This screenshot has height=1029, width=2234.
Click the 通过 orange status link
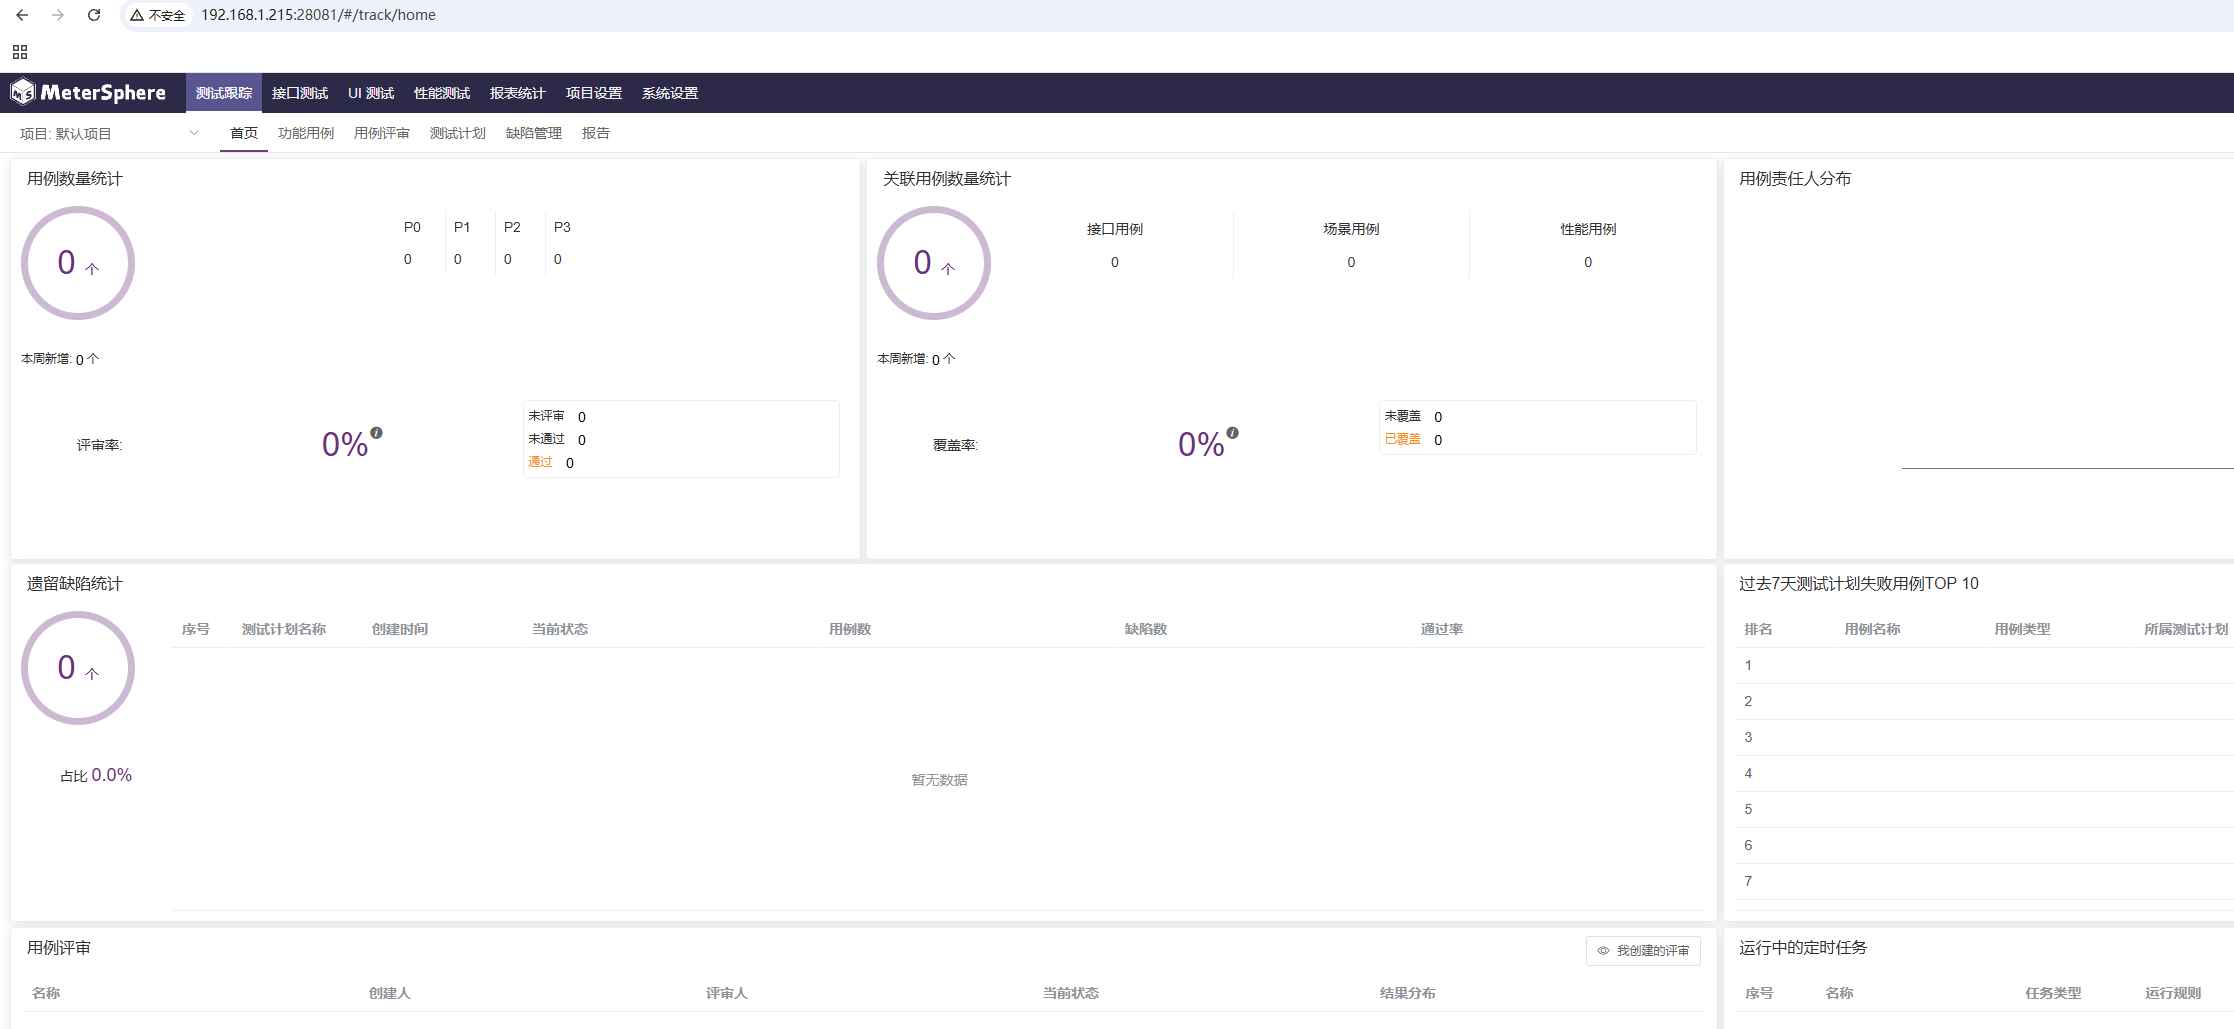coord(540,462)
